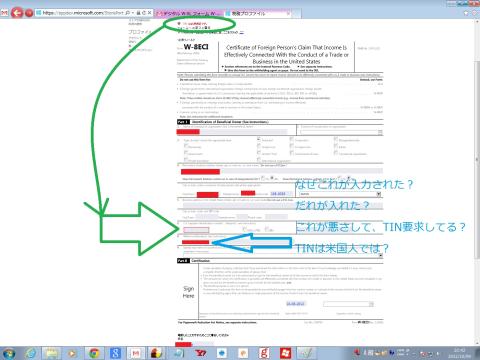Open the Windows Start orb
The image size is (480, 360).
(x=8, y=353)
